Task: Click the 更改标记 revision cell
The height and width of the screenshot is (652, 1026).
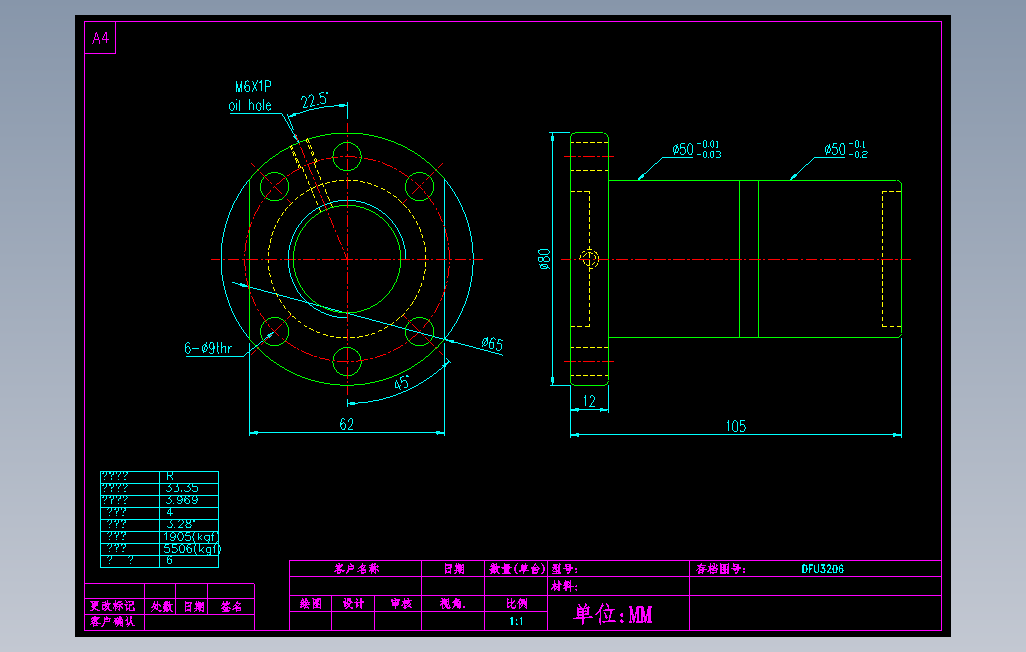Action: pyautogui.click(x=113, y=606)
